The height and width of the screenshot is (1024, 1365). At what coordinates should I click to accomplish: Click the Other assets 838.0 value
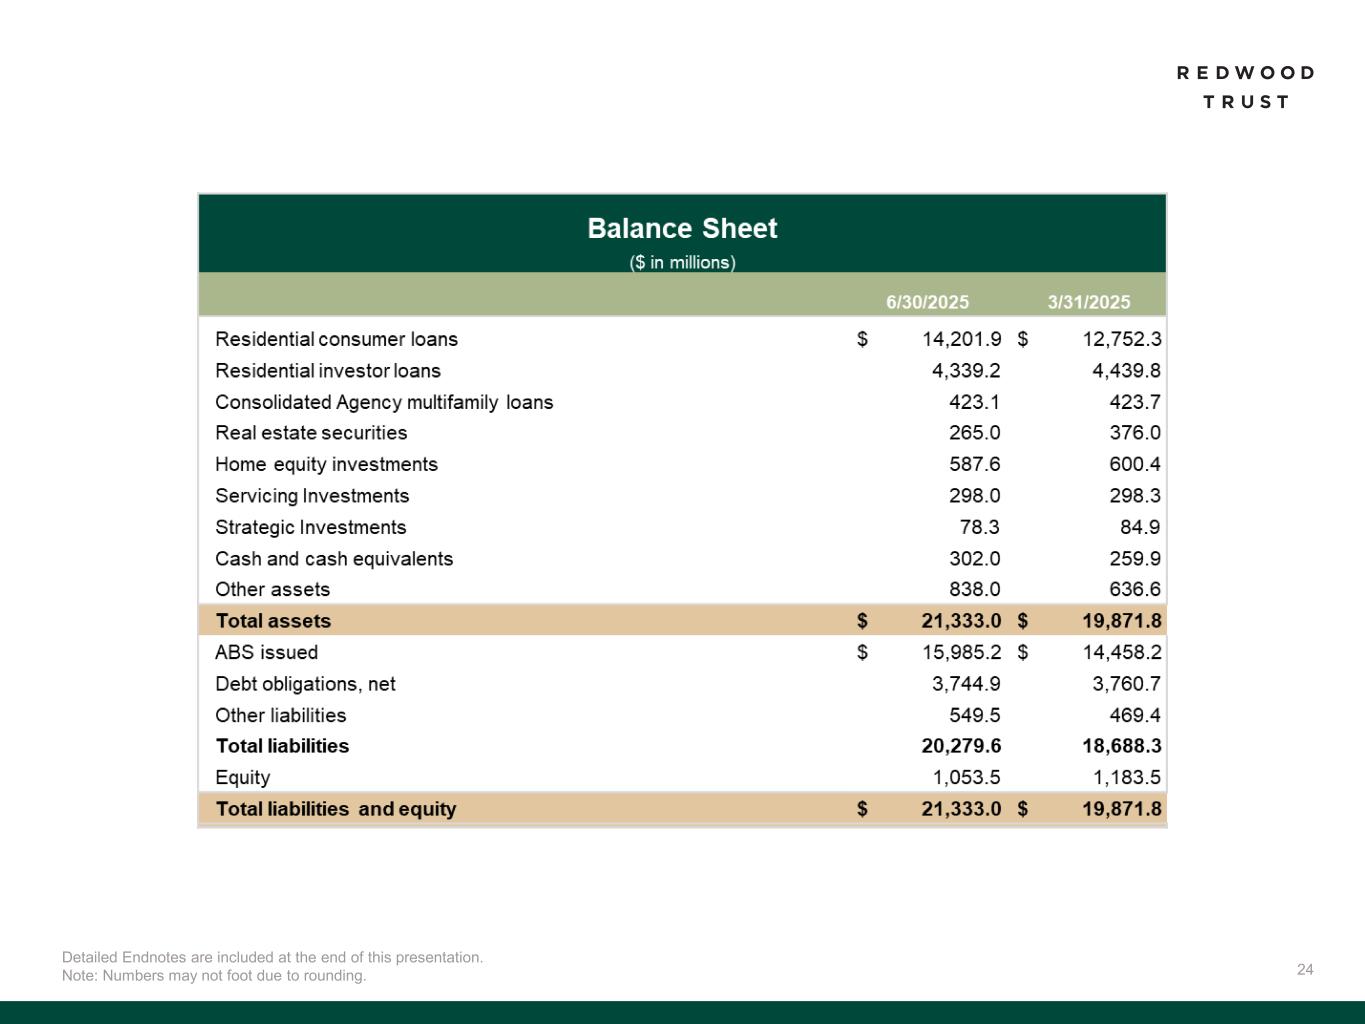pos(974,590)
